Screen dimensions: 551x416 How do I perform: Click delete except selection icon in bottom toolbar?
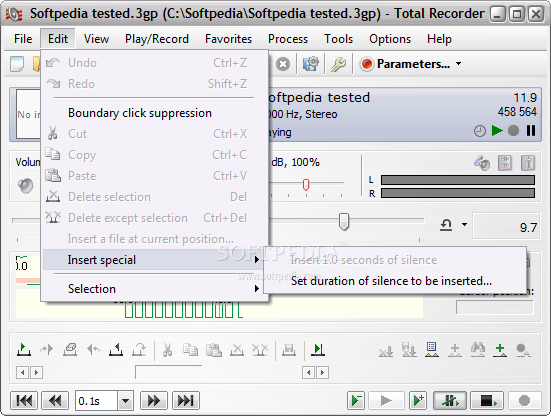[260, 350]
